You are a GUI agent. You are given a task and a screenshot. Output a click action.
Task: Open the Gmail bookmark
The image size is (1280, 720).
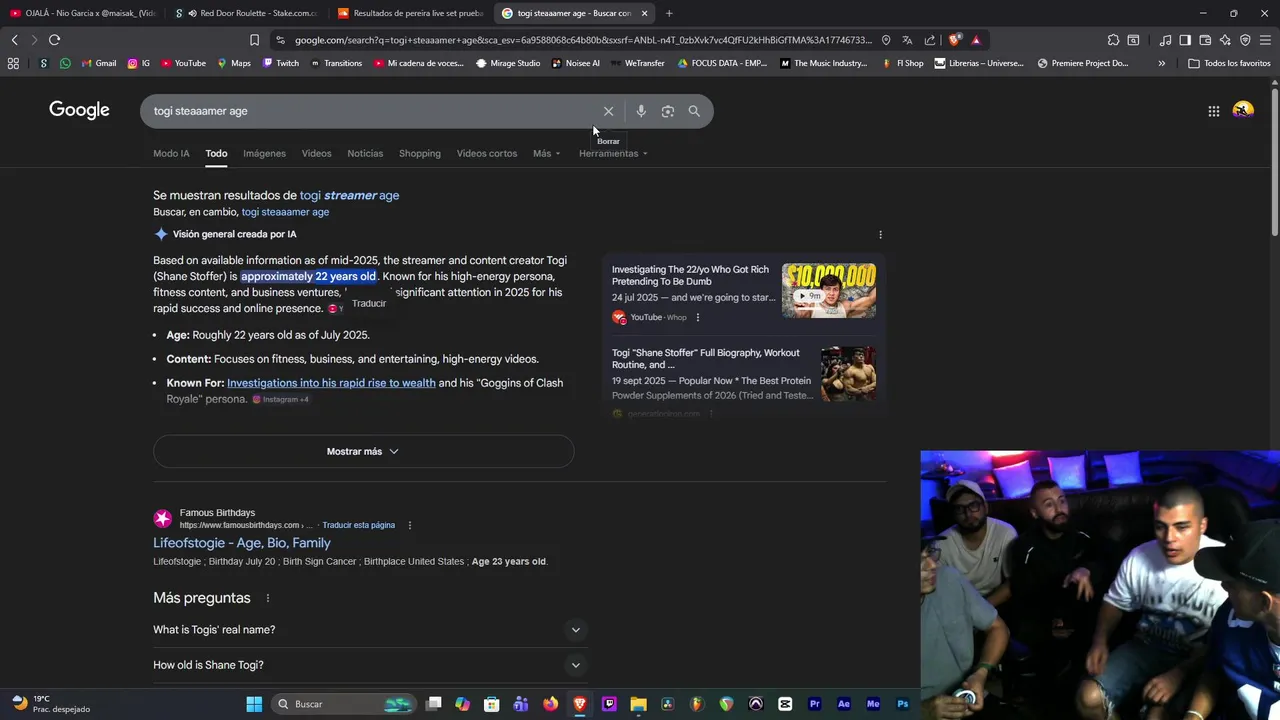pos(98,63)
